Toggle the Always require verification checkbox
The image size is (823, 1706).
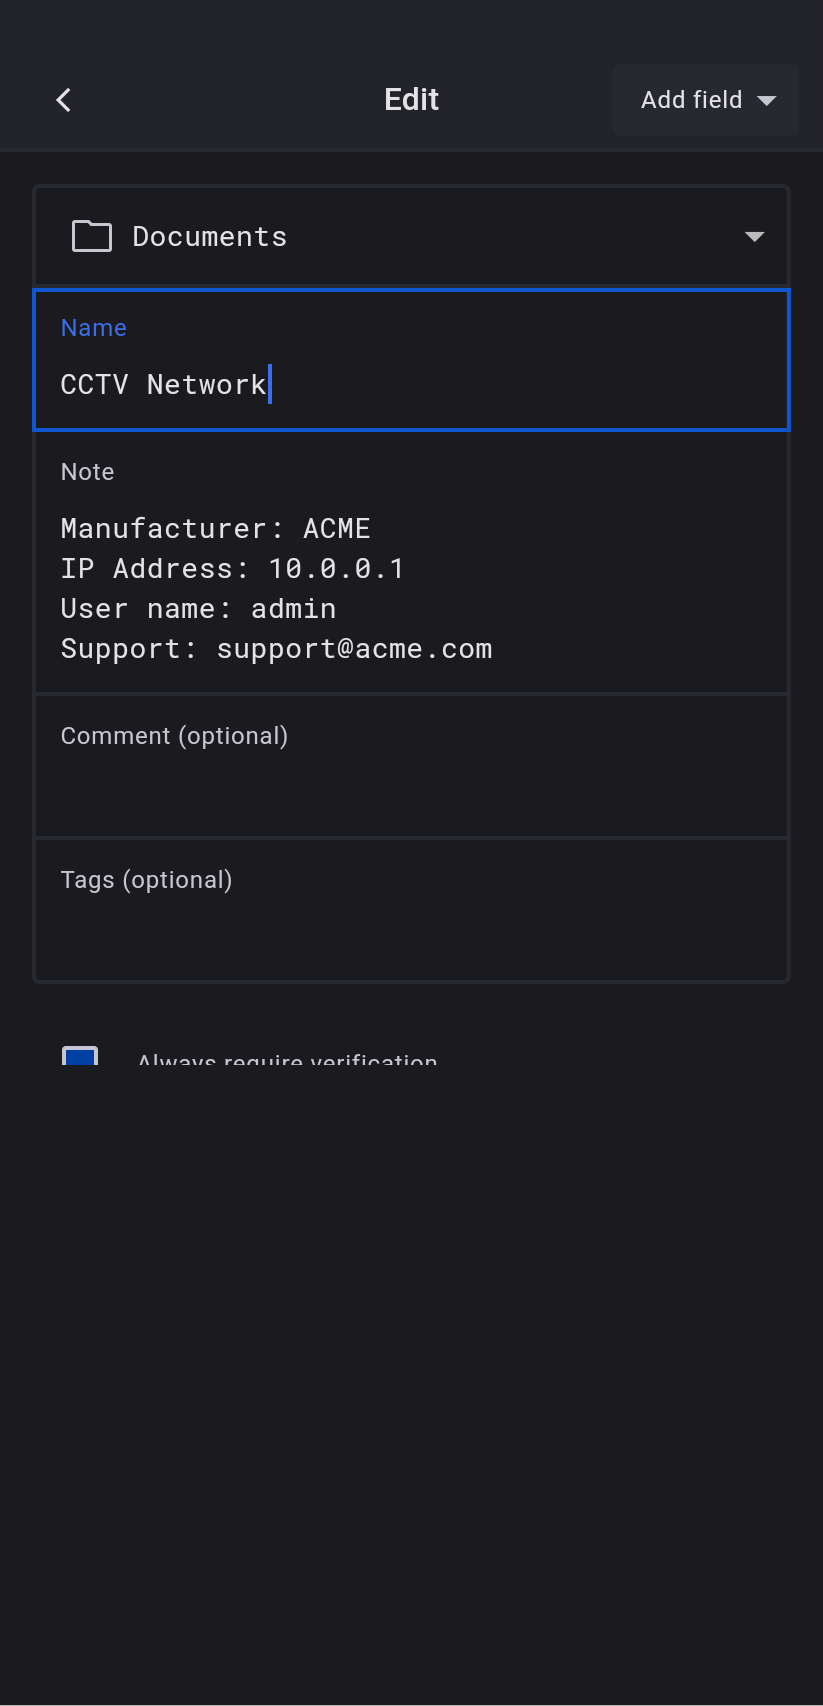click(x=80, y=1057)
